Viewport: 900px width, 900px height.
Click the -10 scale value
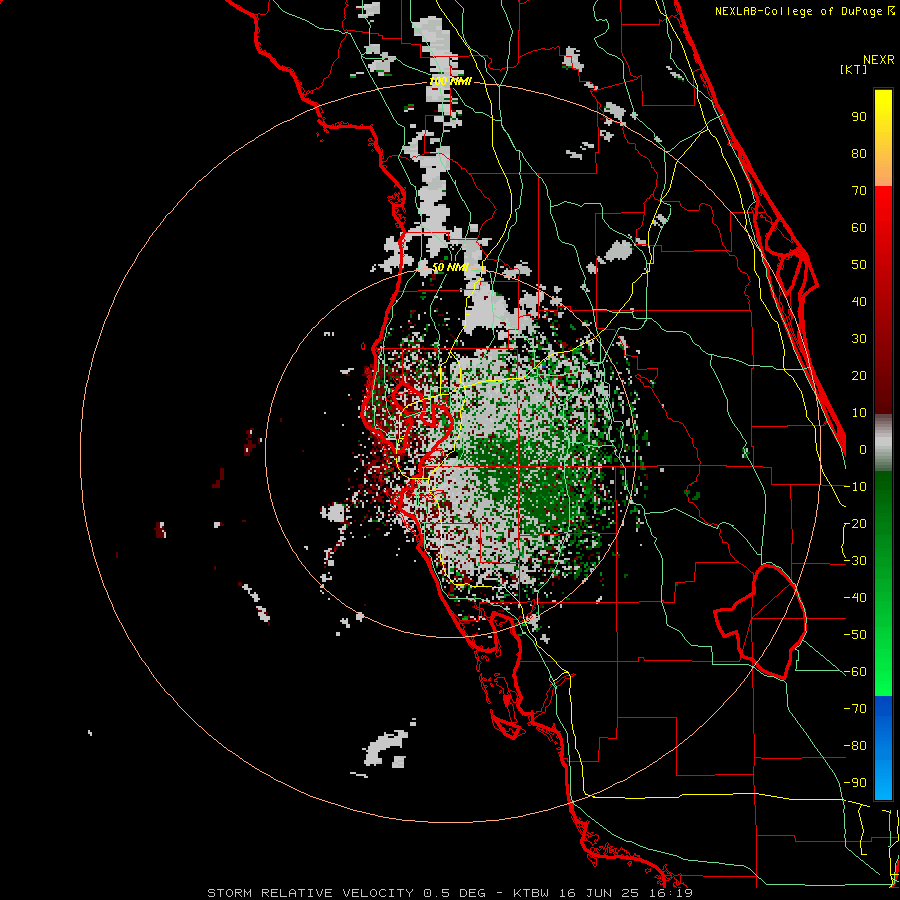tap(855, 487)
